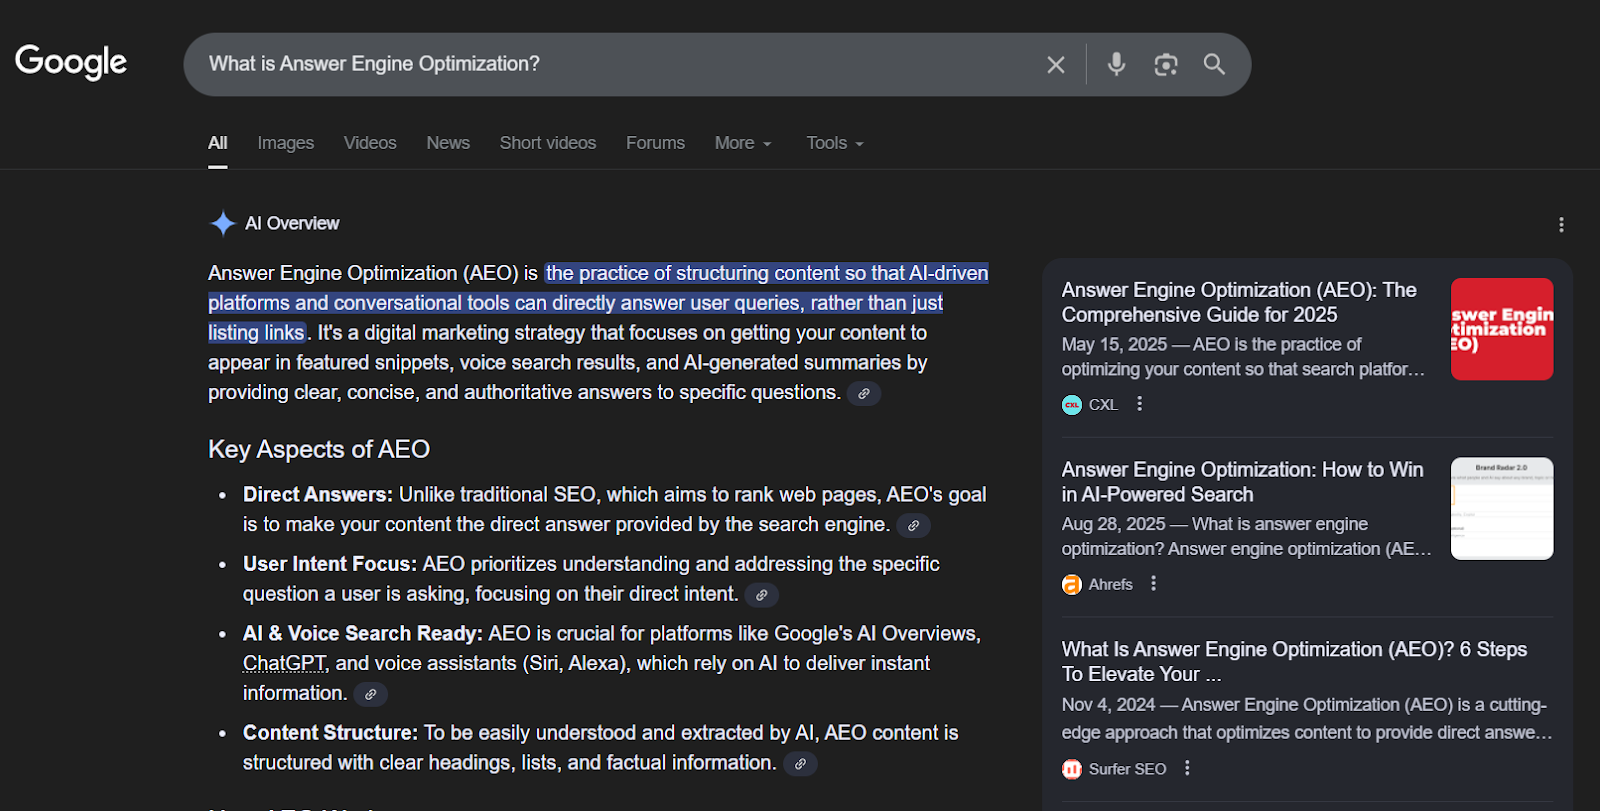Clear the search query text
Viewport: 1600px width, 811px height.
(x=1055, y=65)
